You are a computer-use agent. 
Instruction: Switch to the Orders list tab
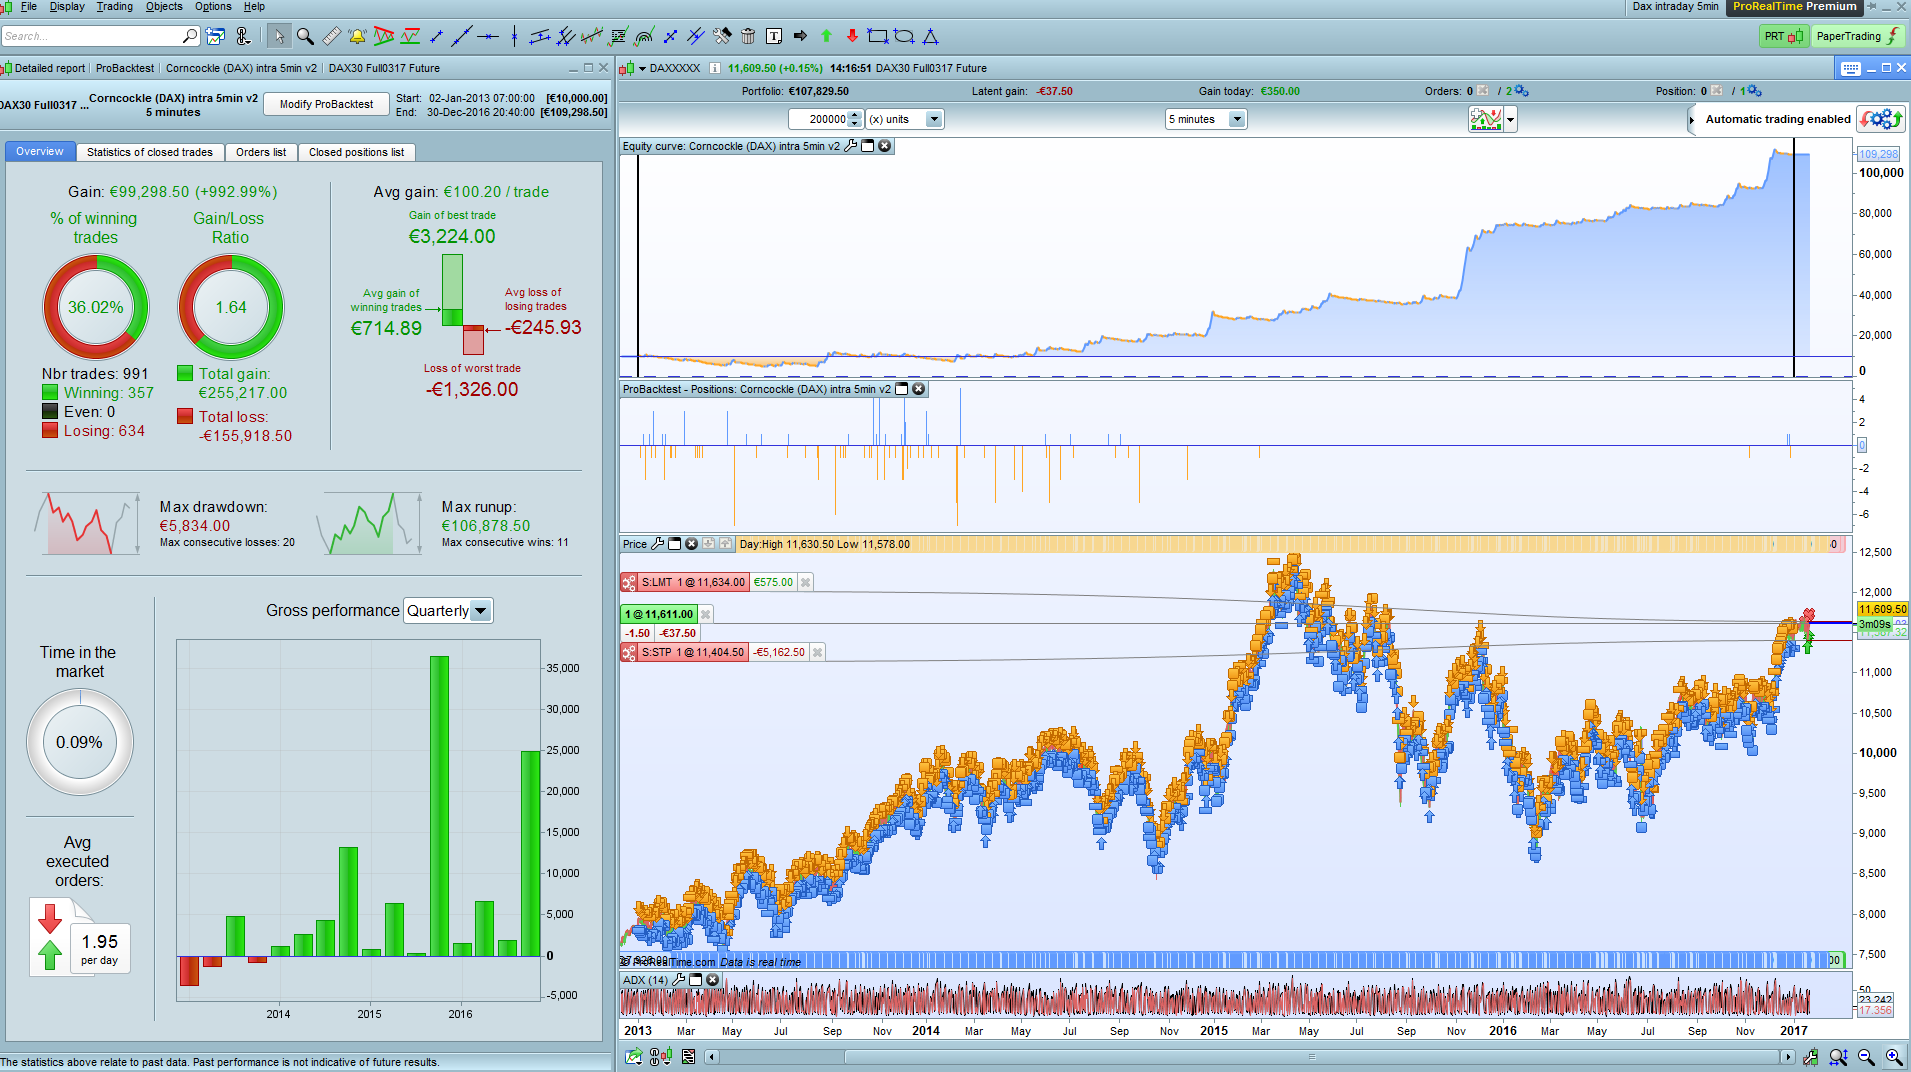pyautogui.click(x=261, y=152)
